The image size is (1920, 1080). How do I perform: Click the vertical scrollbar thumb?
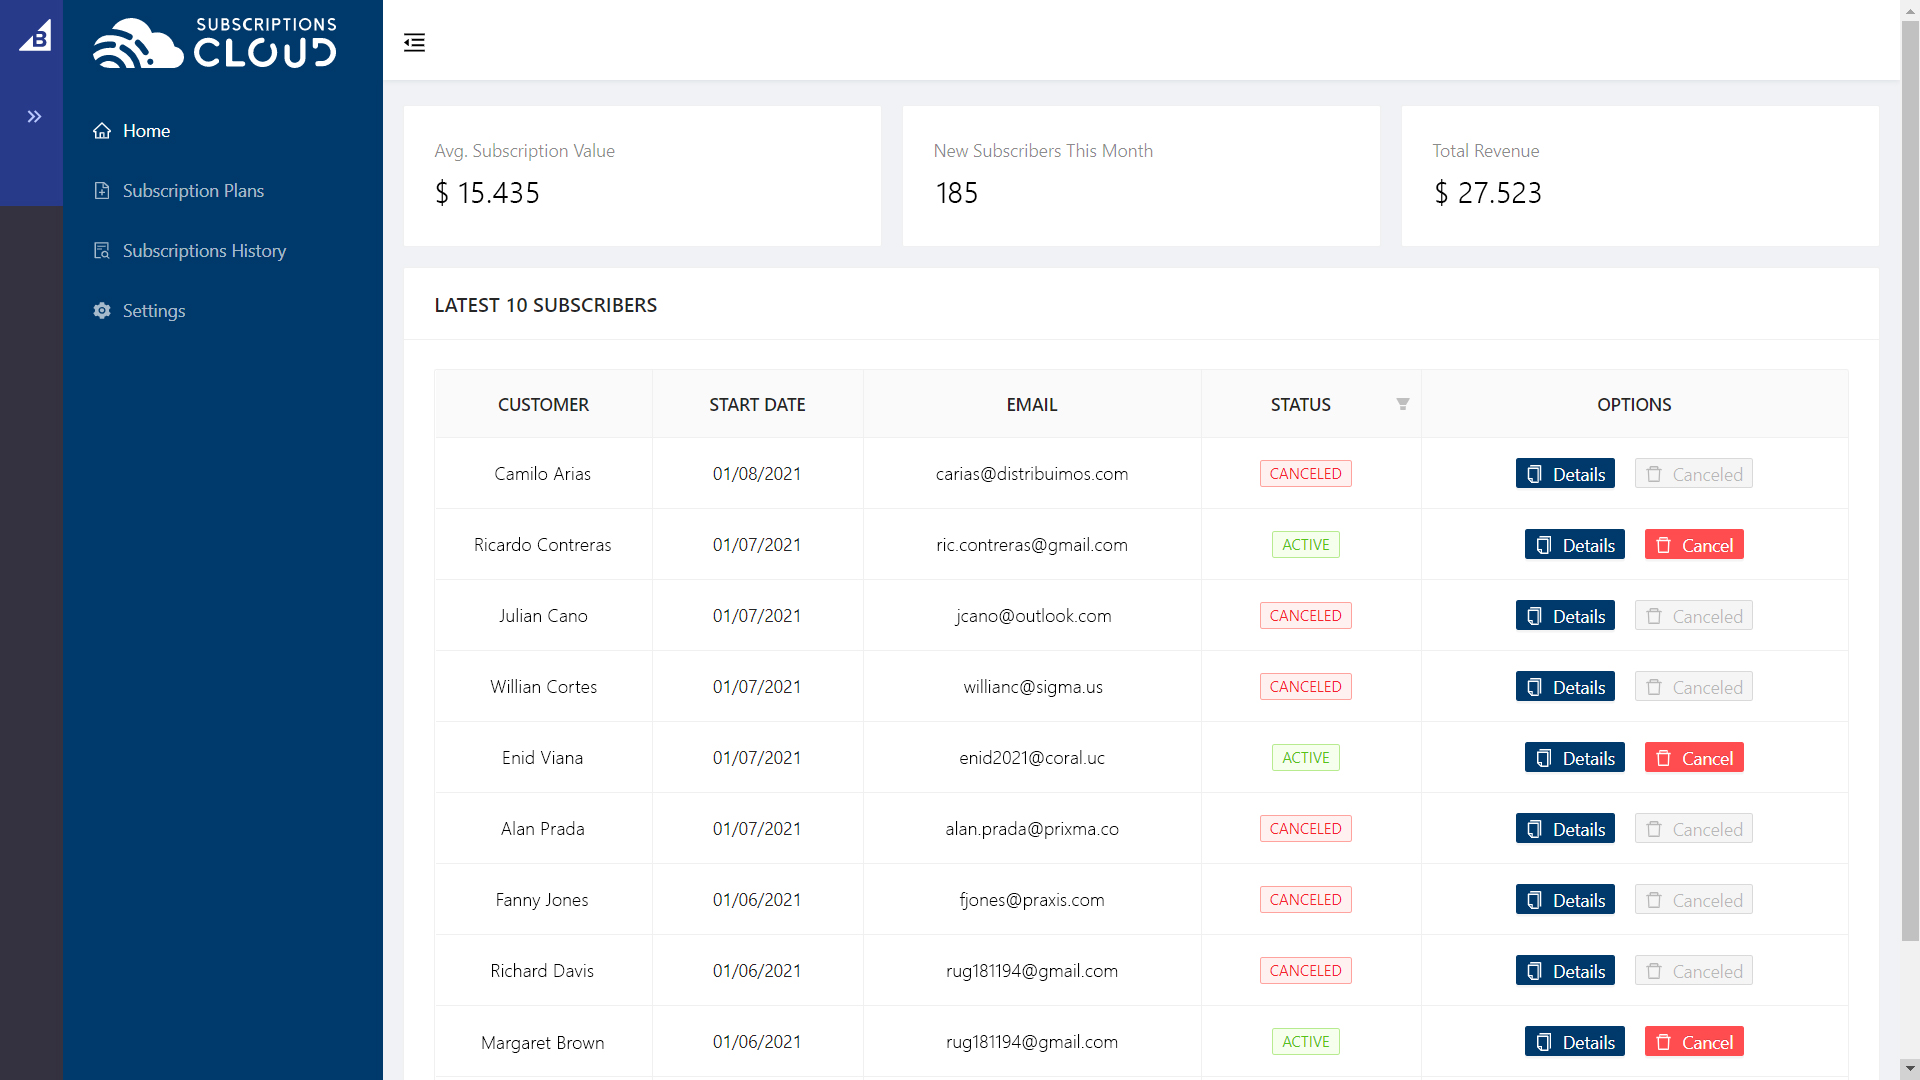click(1910, 480)
